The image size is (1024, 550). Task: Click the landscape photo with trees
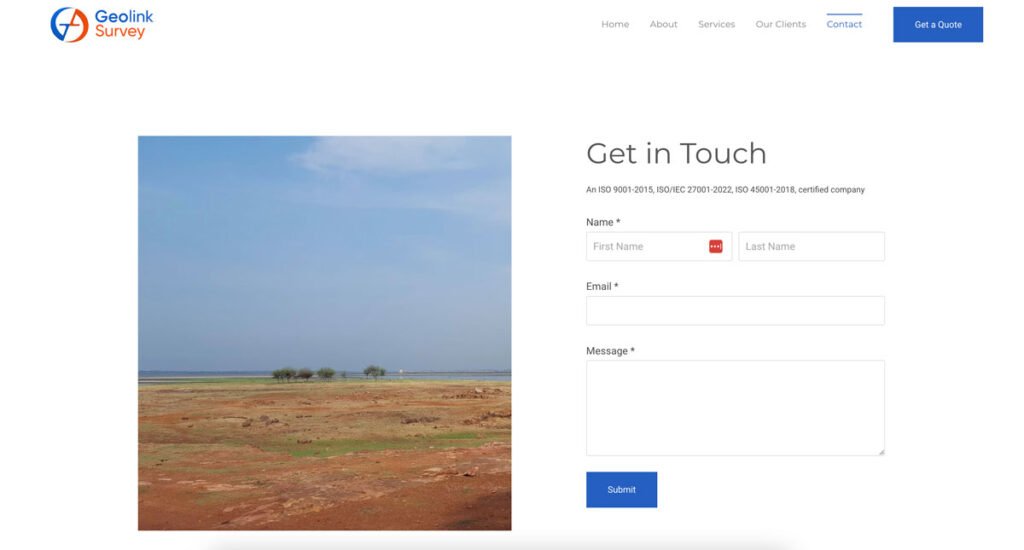point(324,333)
